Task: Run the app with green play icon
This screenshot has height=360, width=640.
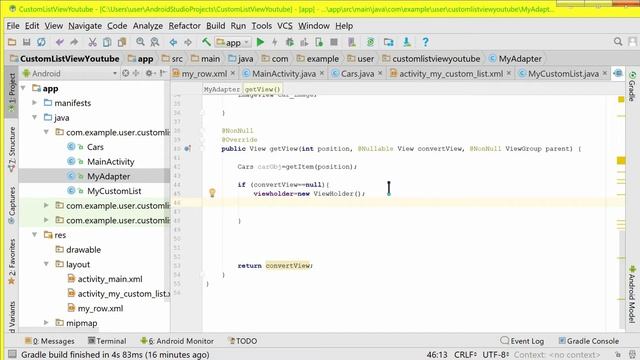Action: (x=260, y=42)
